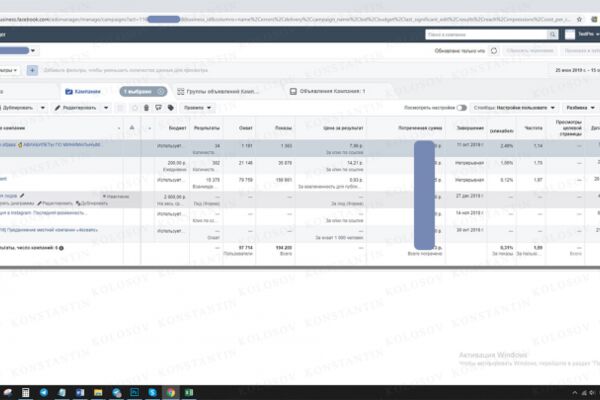Open the Правила dropdown
The height and width of the screenshot is (400, 600).
click(x=197, y=108)
